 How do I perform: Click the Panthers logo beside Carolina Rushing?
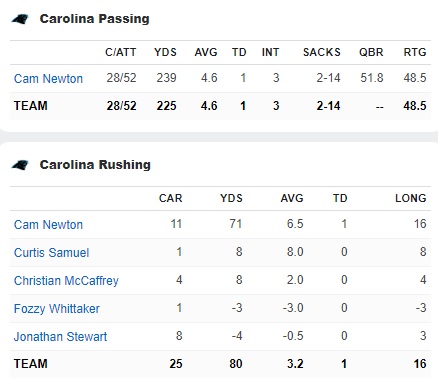tap(20, 165)
